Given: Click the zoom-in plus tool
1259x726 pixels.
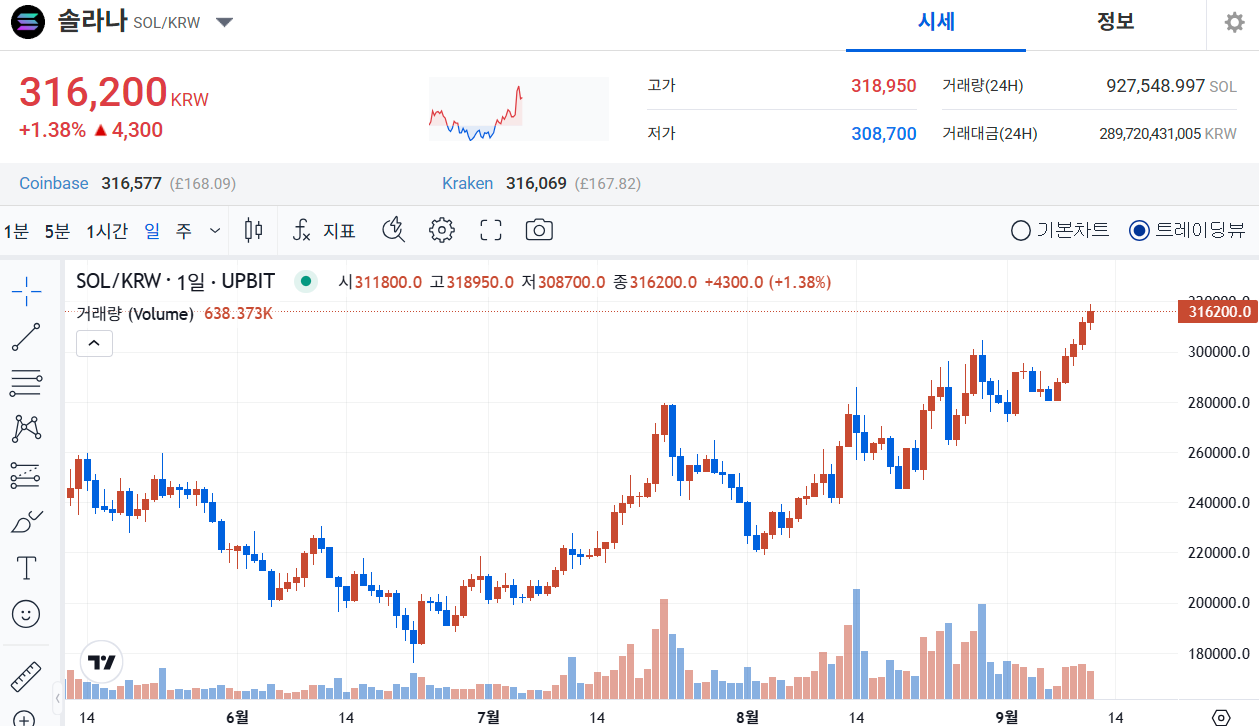Looking at the screenshot, I should coord(24,716).
